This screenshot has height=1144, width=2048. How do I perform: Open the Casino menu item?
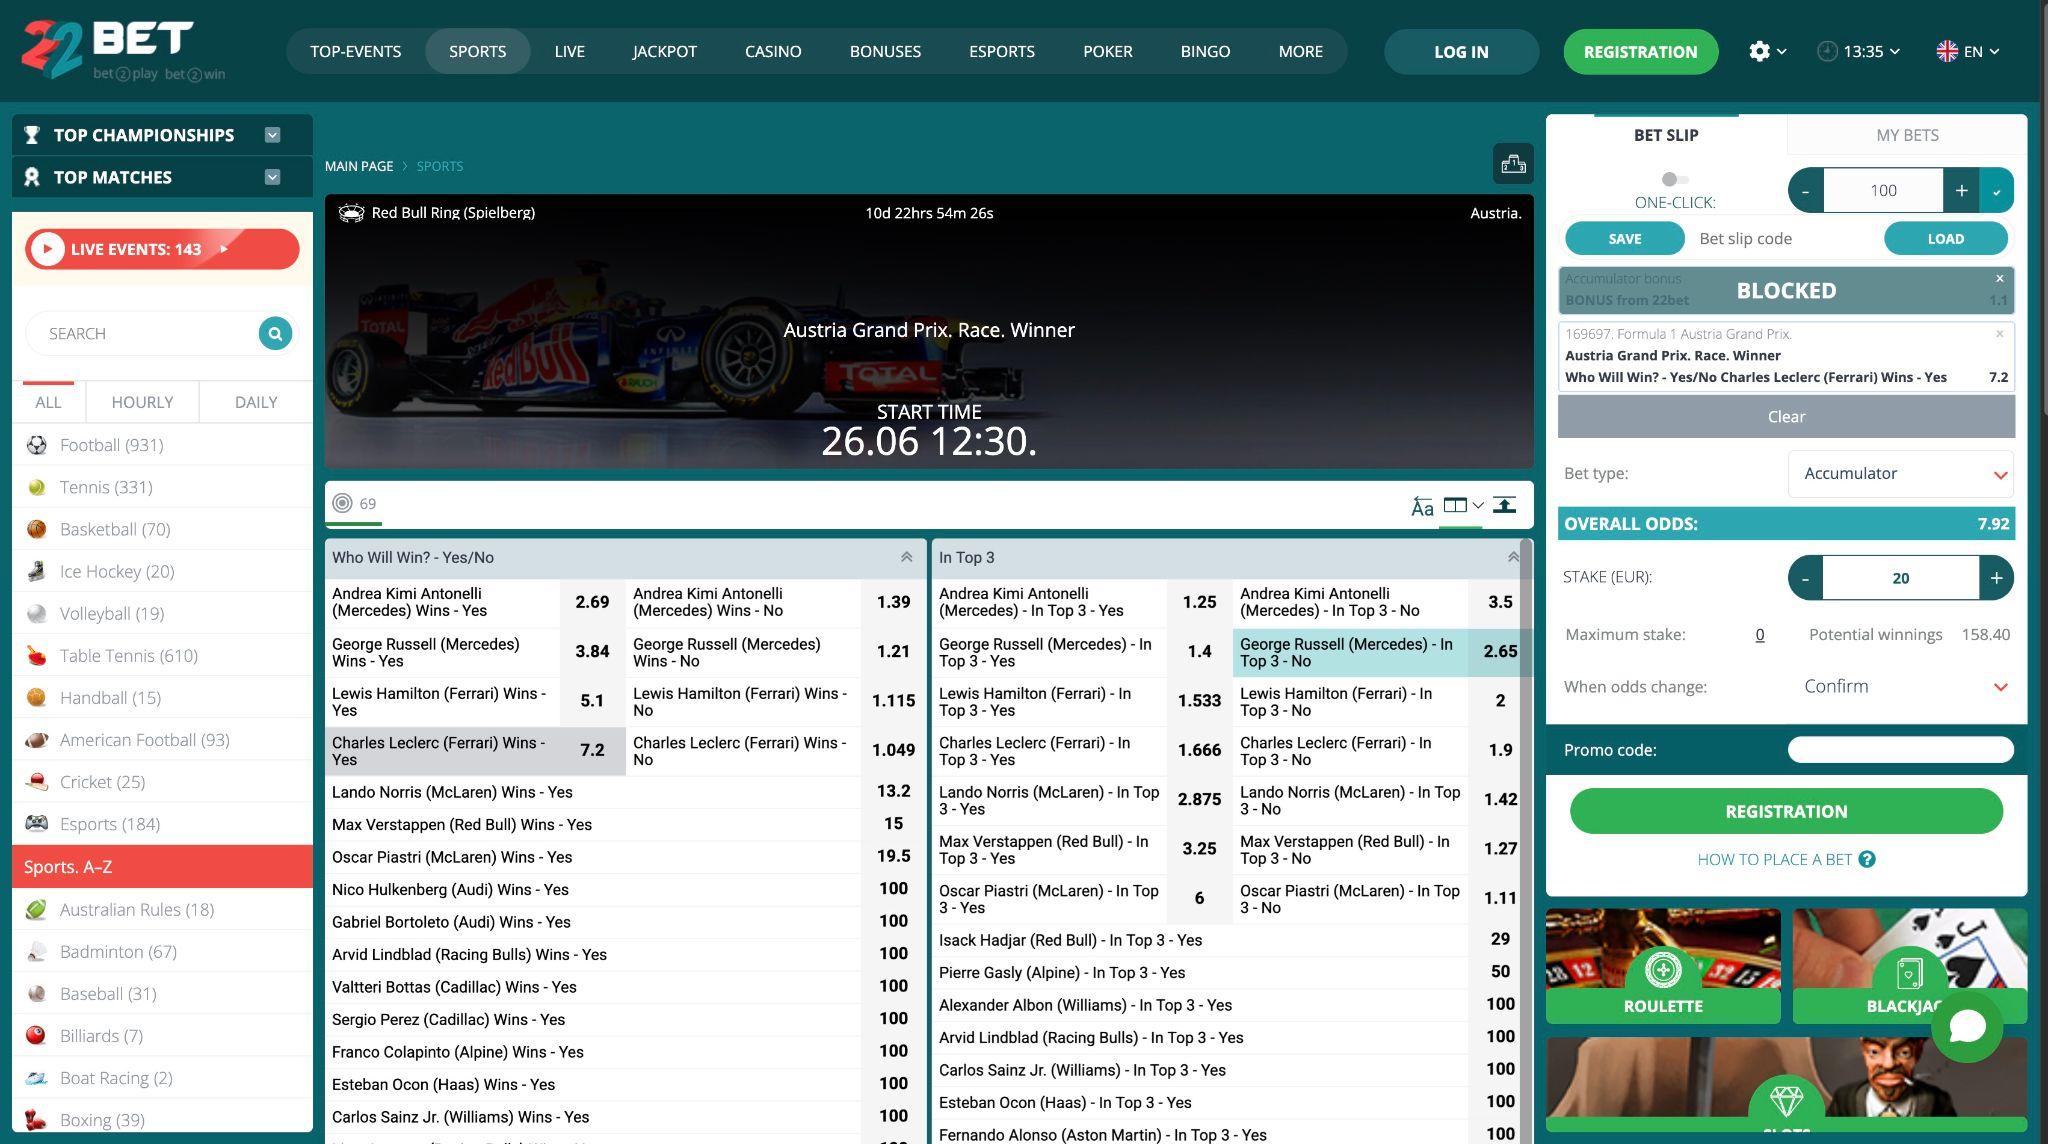773,51
